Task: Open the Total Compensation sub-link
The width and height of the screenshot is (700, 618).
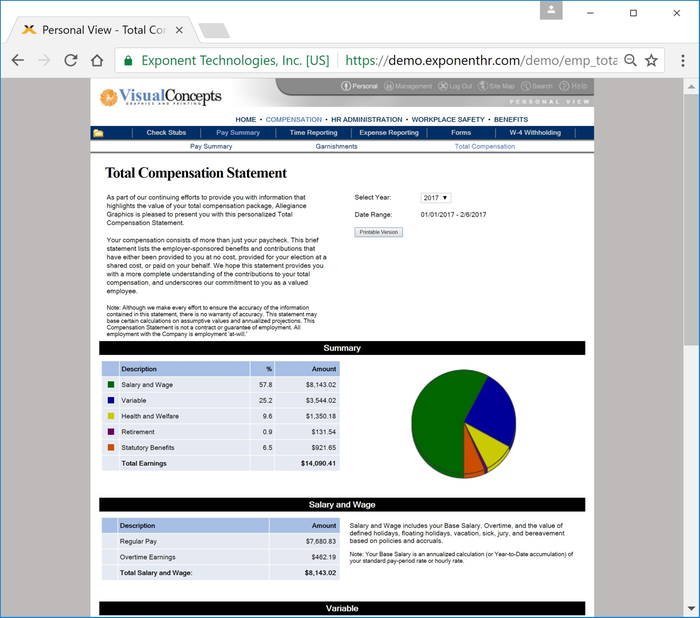Action: [484, 146]
